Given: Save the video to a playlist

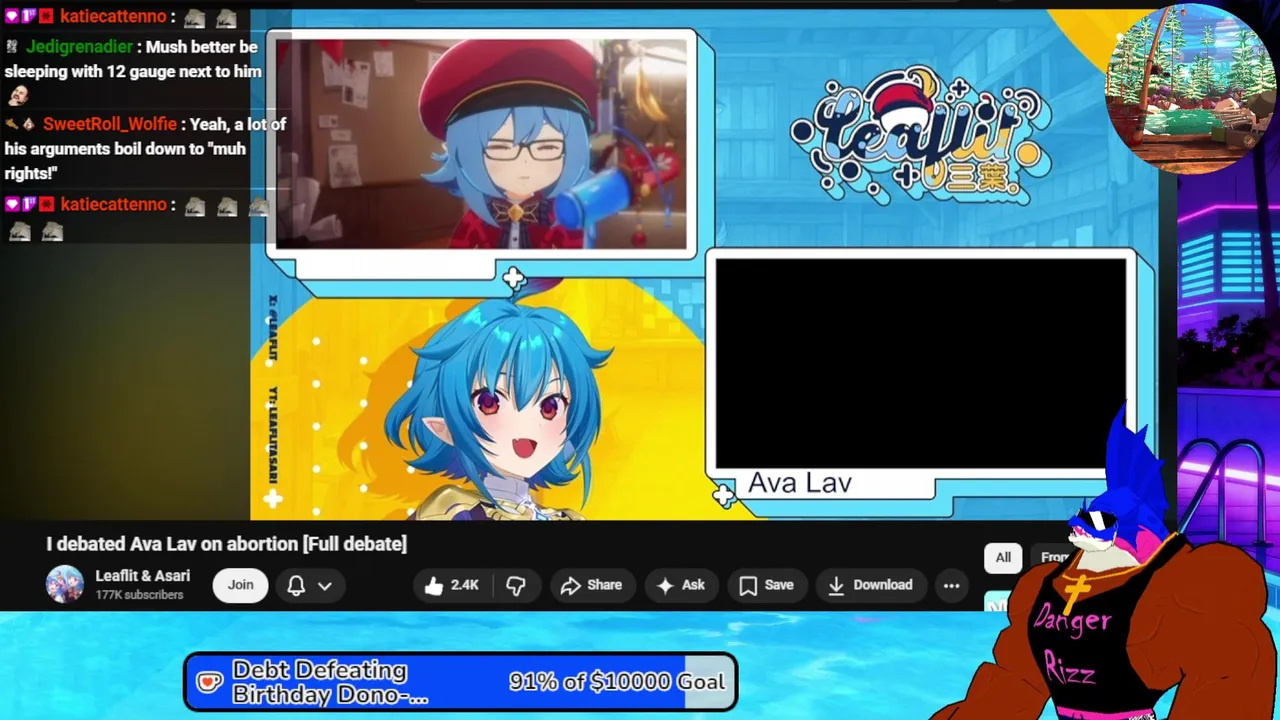Looking at the screenshot, I should coord(766,586).
